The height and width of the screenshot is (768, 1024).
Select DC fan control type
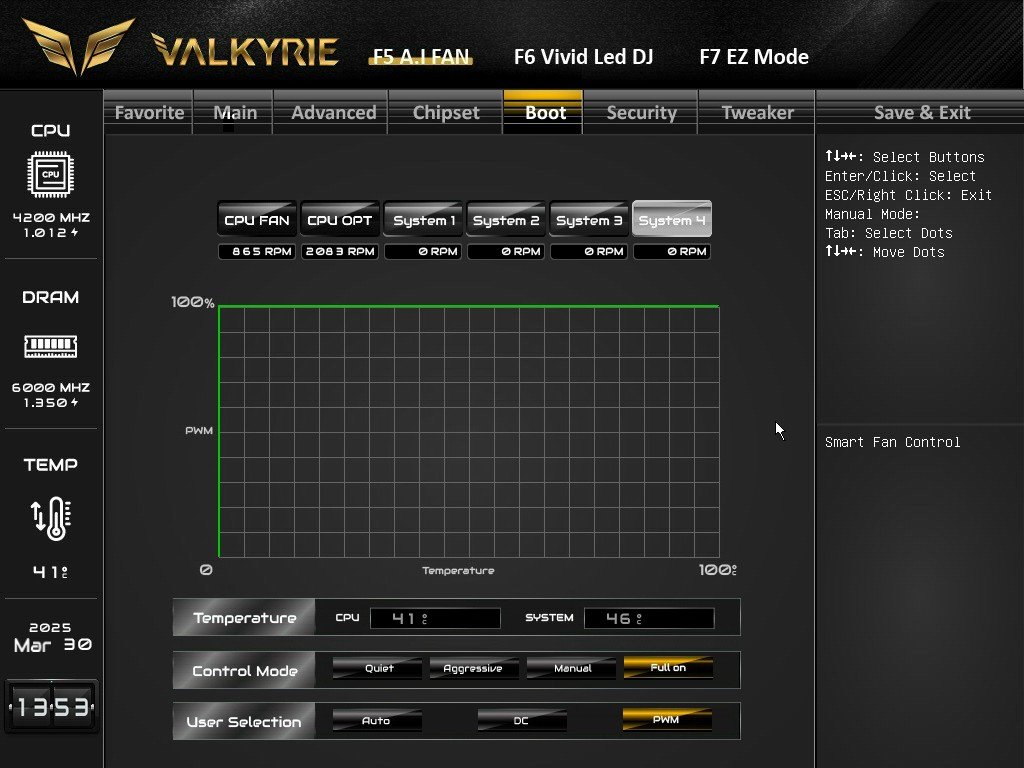click(521, 721)
